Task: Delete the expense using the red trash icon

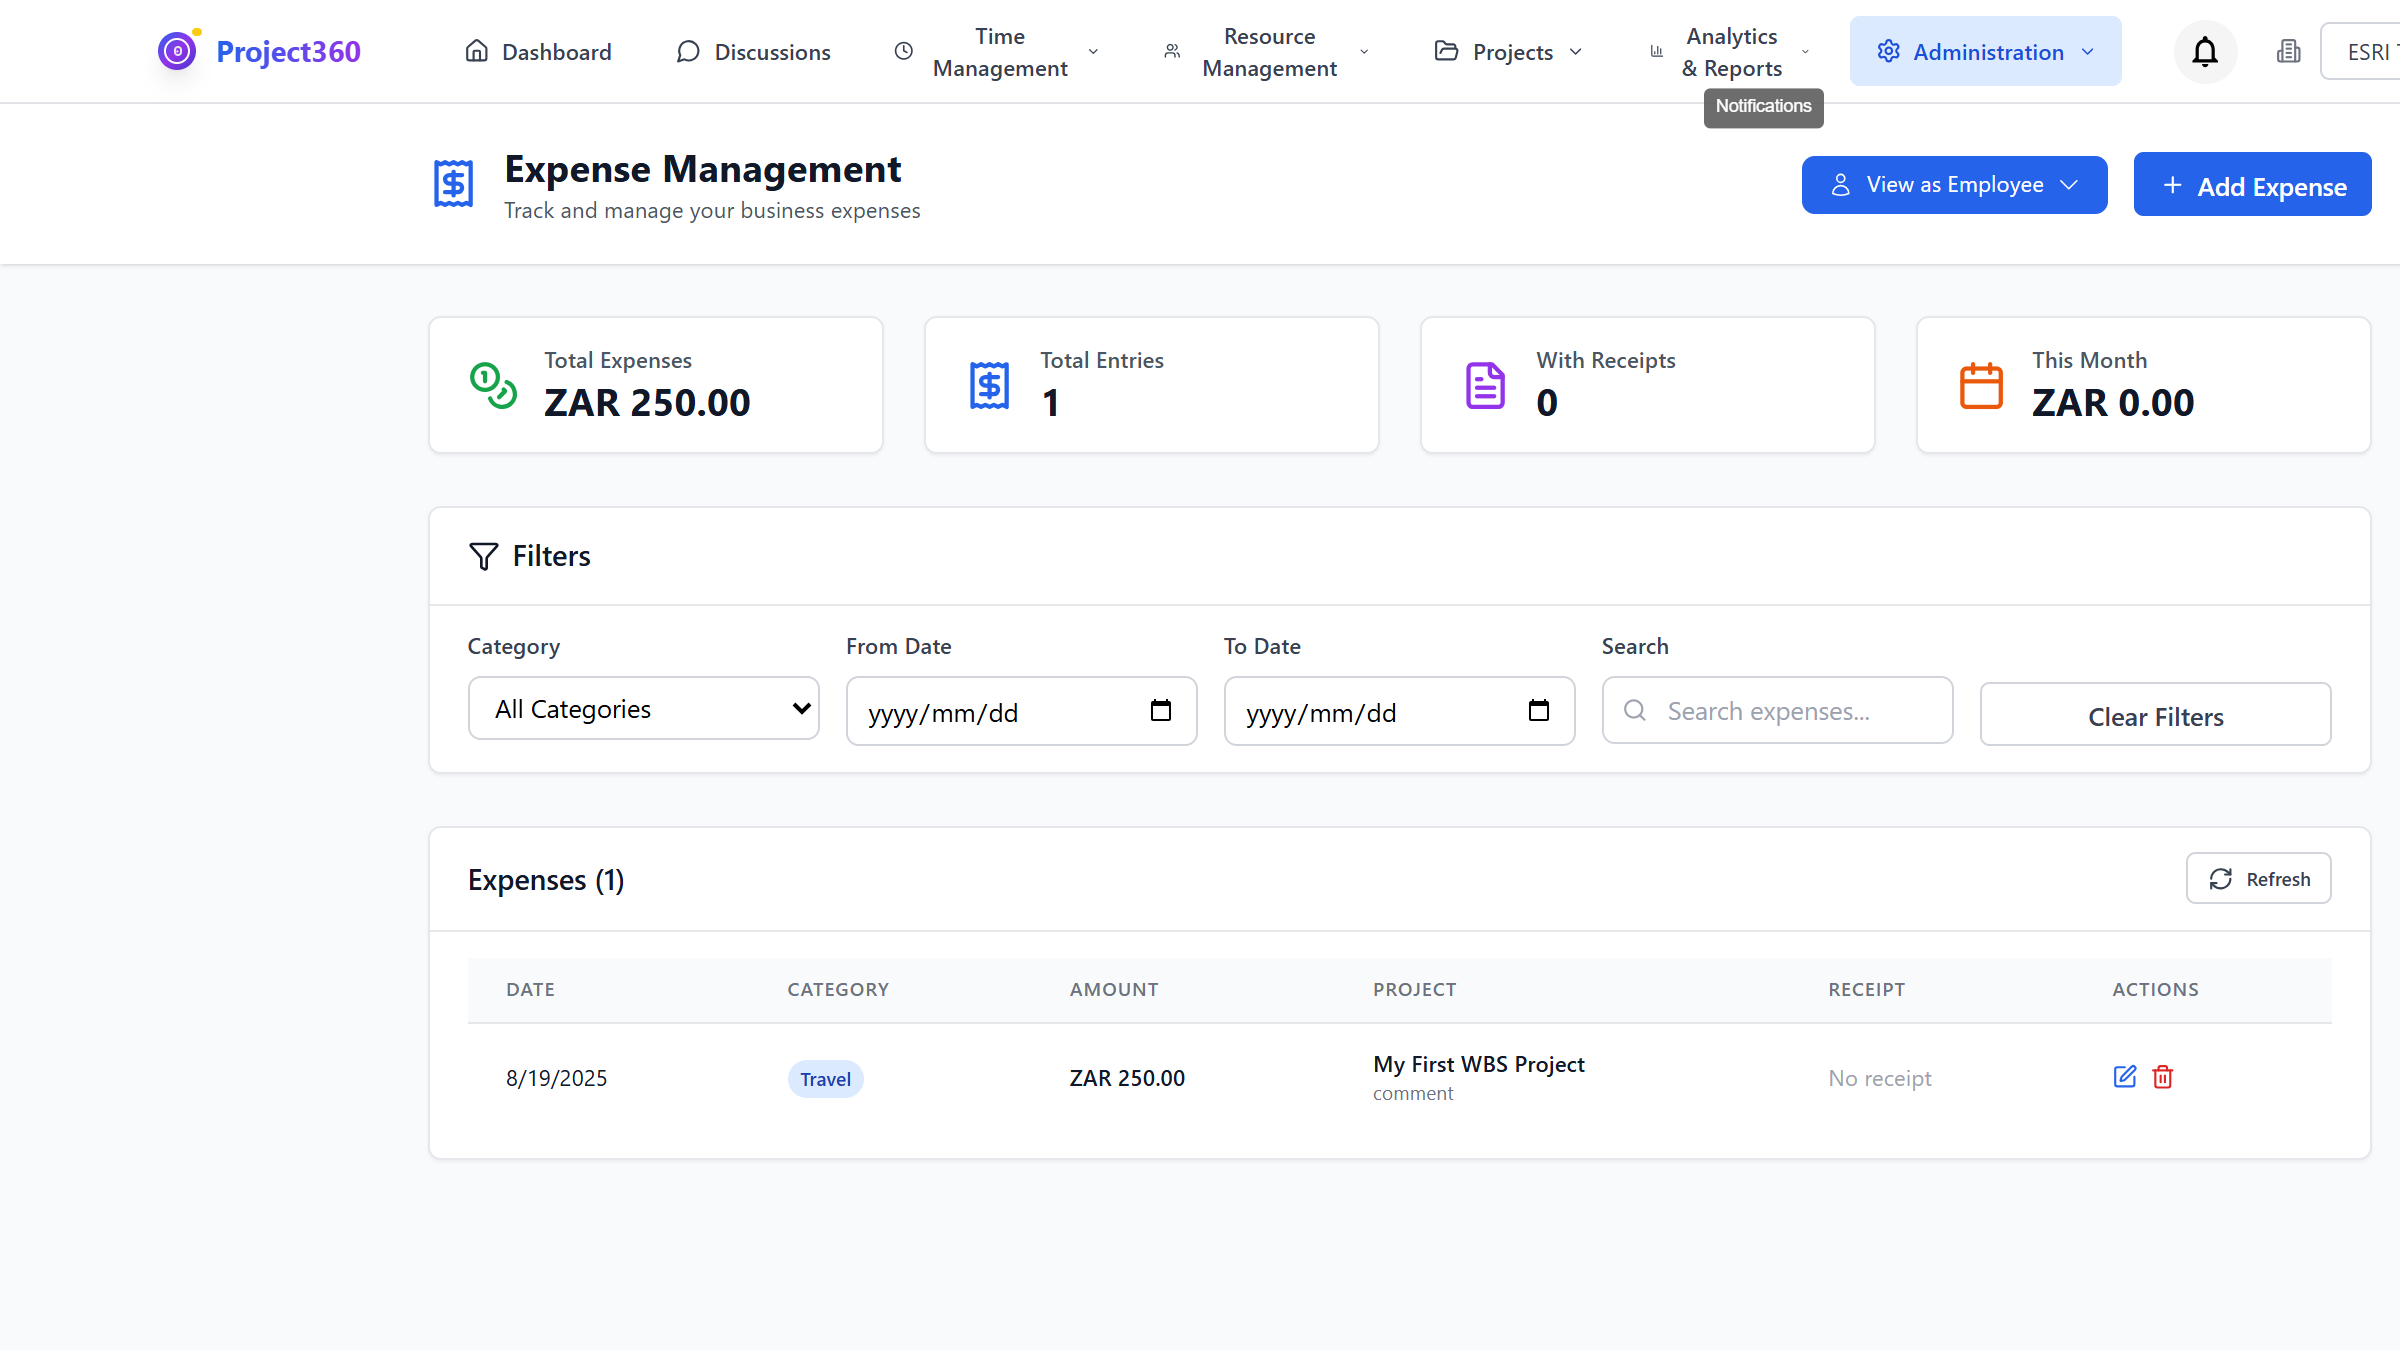Action: [x=2161, y=1077]
